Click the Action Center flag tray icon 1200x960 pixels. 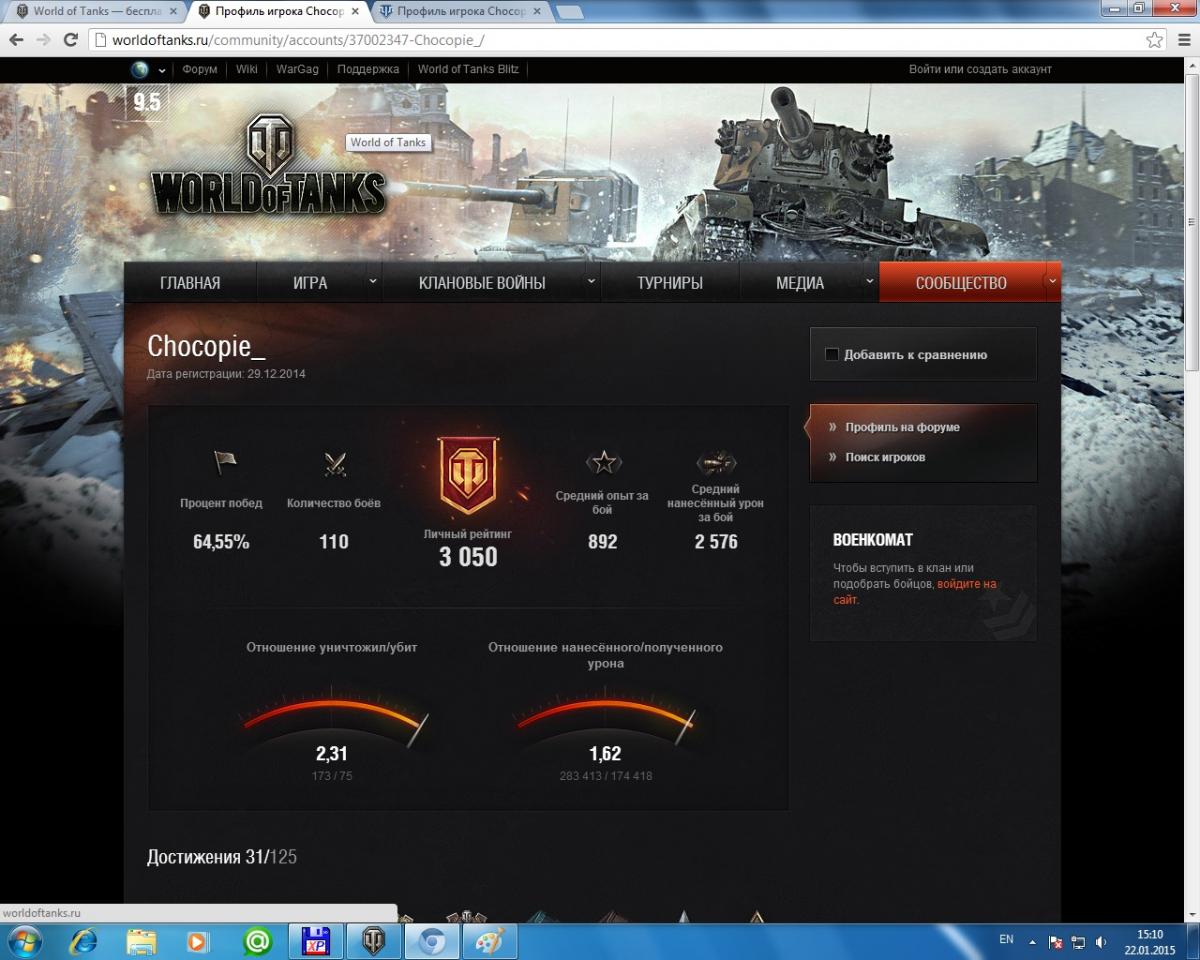1056,942
